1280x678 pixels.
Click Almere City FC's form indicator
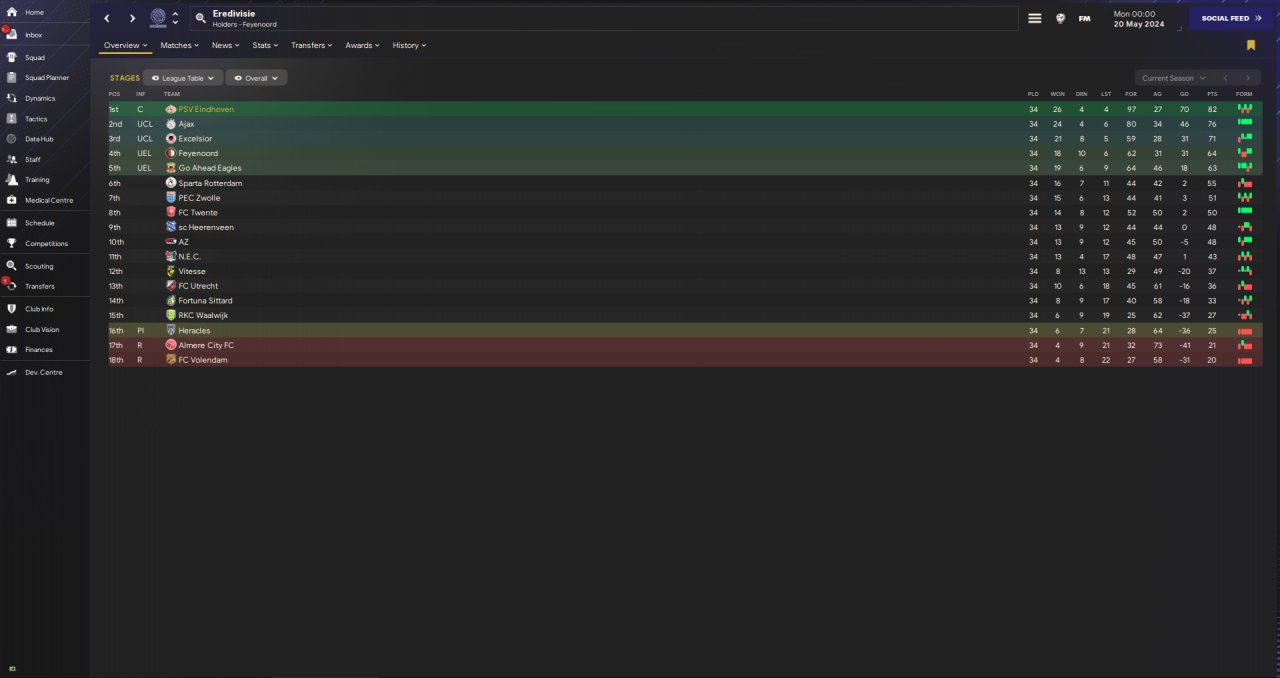pyautogui.click(x=1245, y=345)
